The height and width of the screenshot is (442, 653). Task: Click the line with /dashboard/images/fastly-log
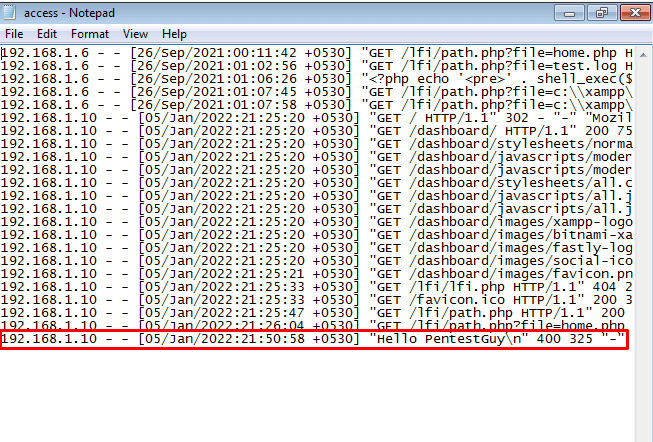pos(317,248)
